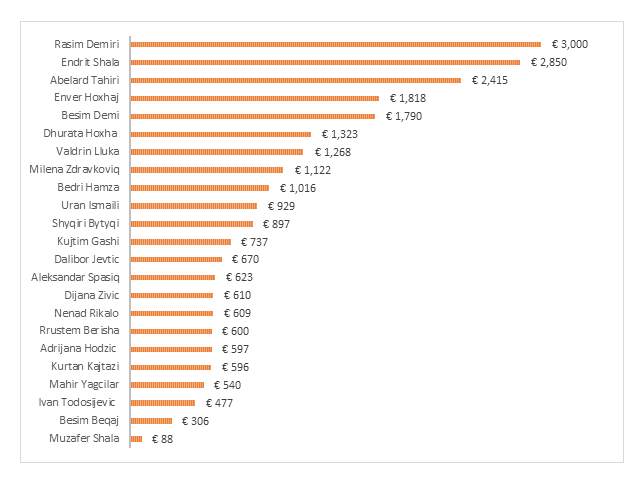638x481 pixels.
Task: Click the € 88 data label
Action: [162, 439]
